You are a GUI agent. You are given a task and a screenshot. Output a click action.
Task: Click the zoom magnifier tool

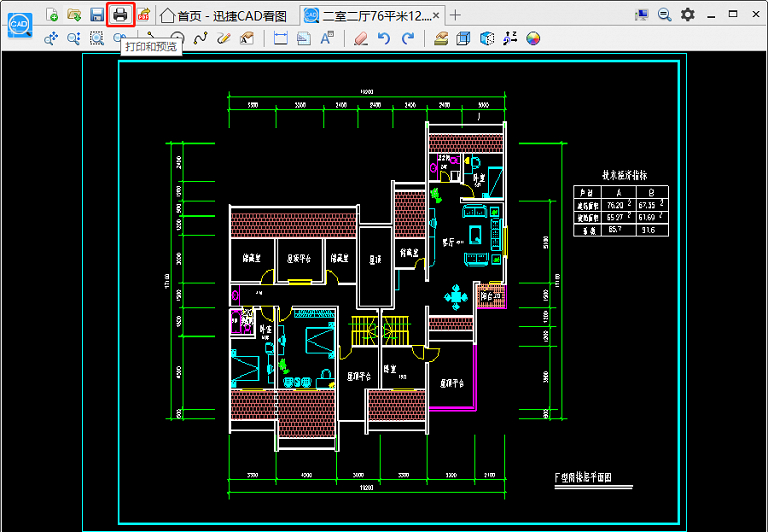click(73, 39)
